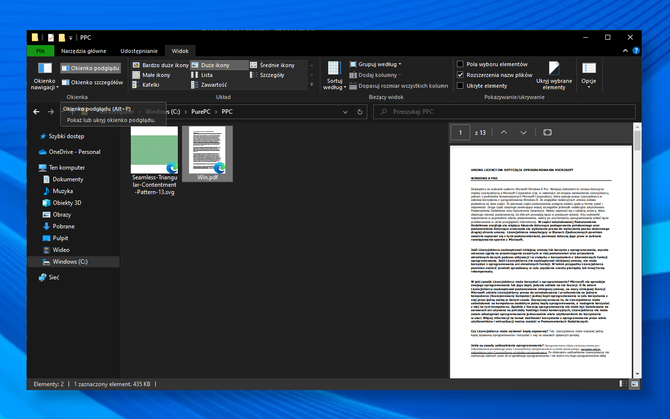
Task: Switch to the Udostępnianie ribbon tab
Action: [x=139, y=49]
